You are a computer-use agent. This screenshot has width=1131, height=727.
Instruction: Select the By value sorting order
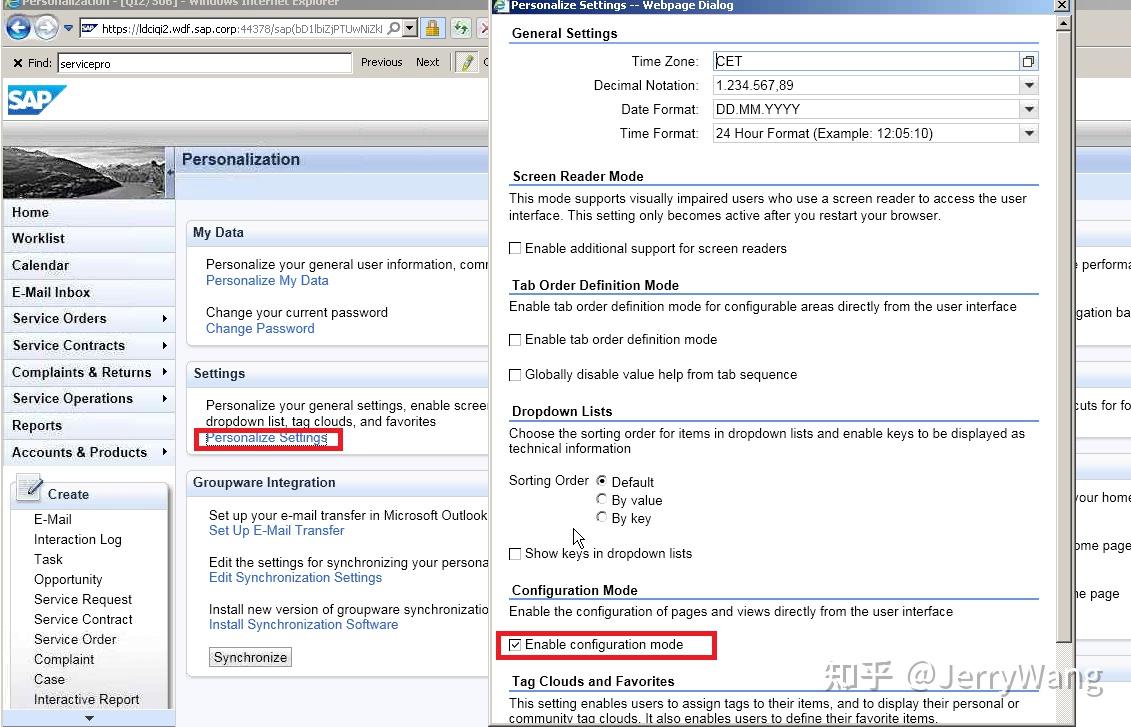coord(602,499)
